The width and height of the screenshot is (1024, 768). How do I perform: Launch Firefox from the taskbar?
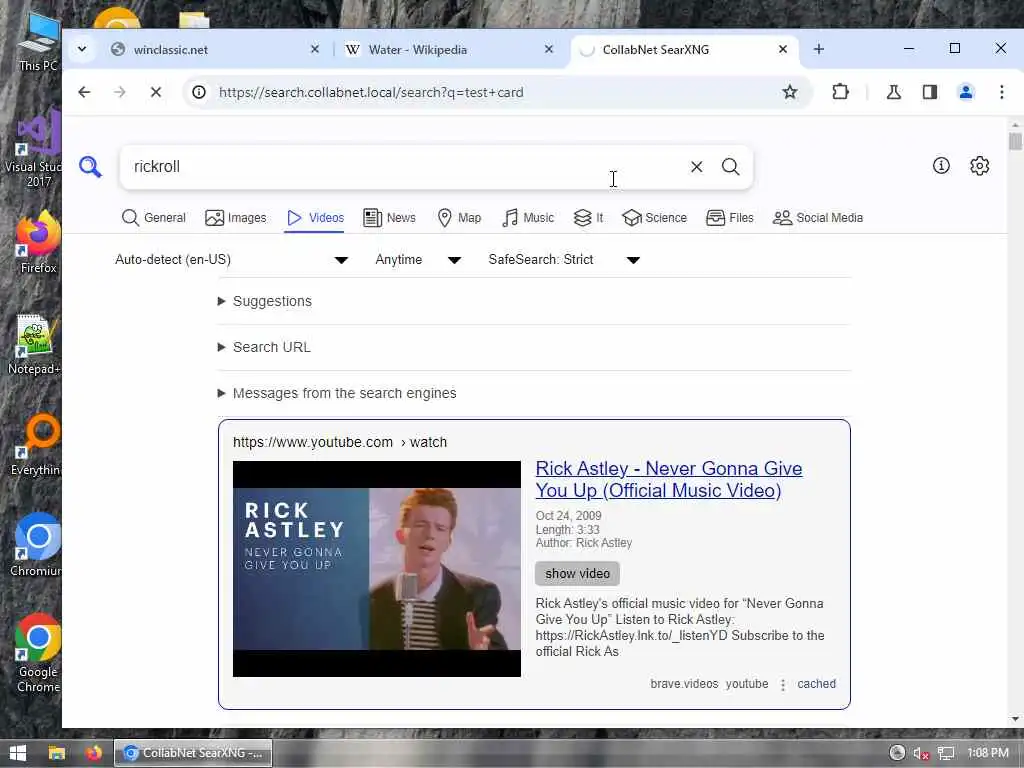coord(94,753)
